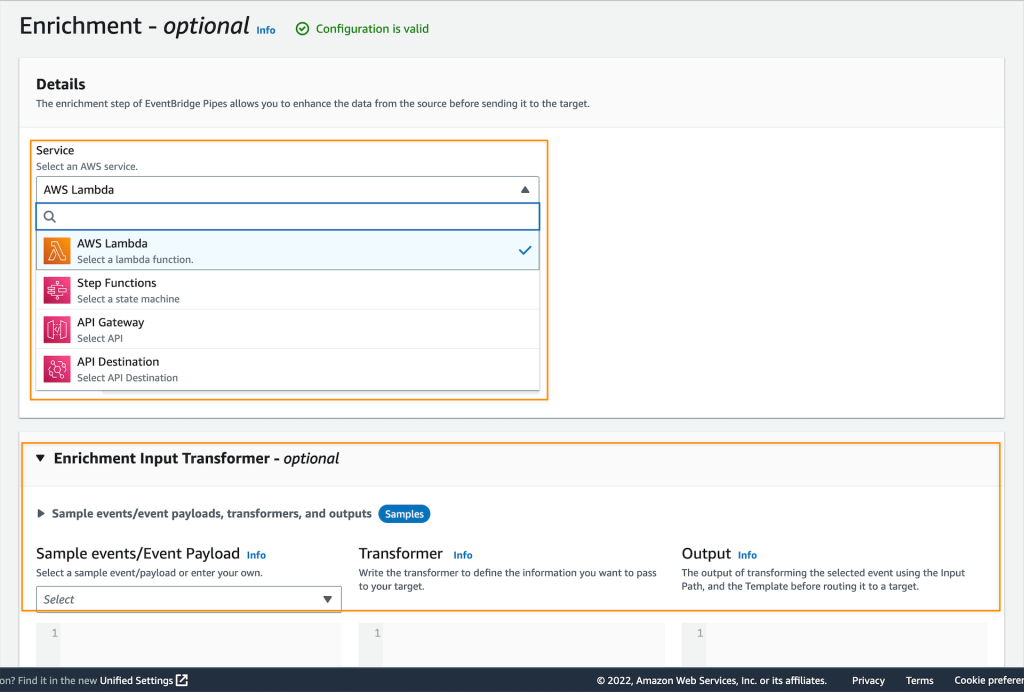
Task: Click the blue Samples badge
Action: pyautogui.click(x=404, y=514)
